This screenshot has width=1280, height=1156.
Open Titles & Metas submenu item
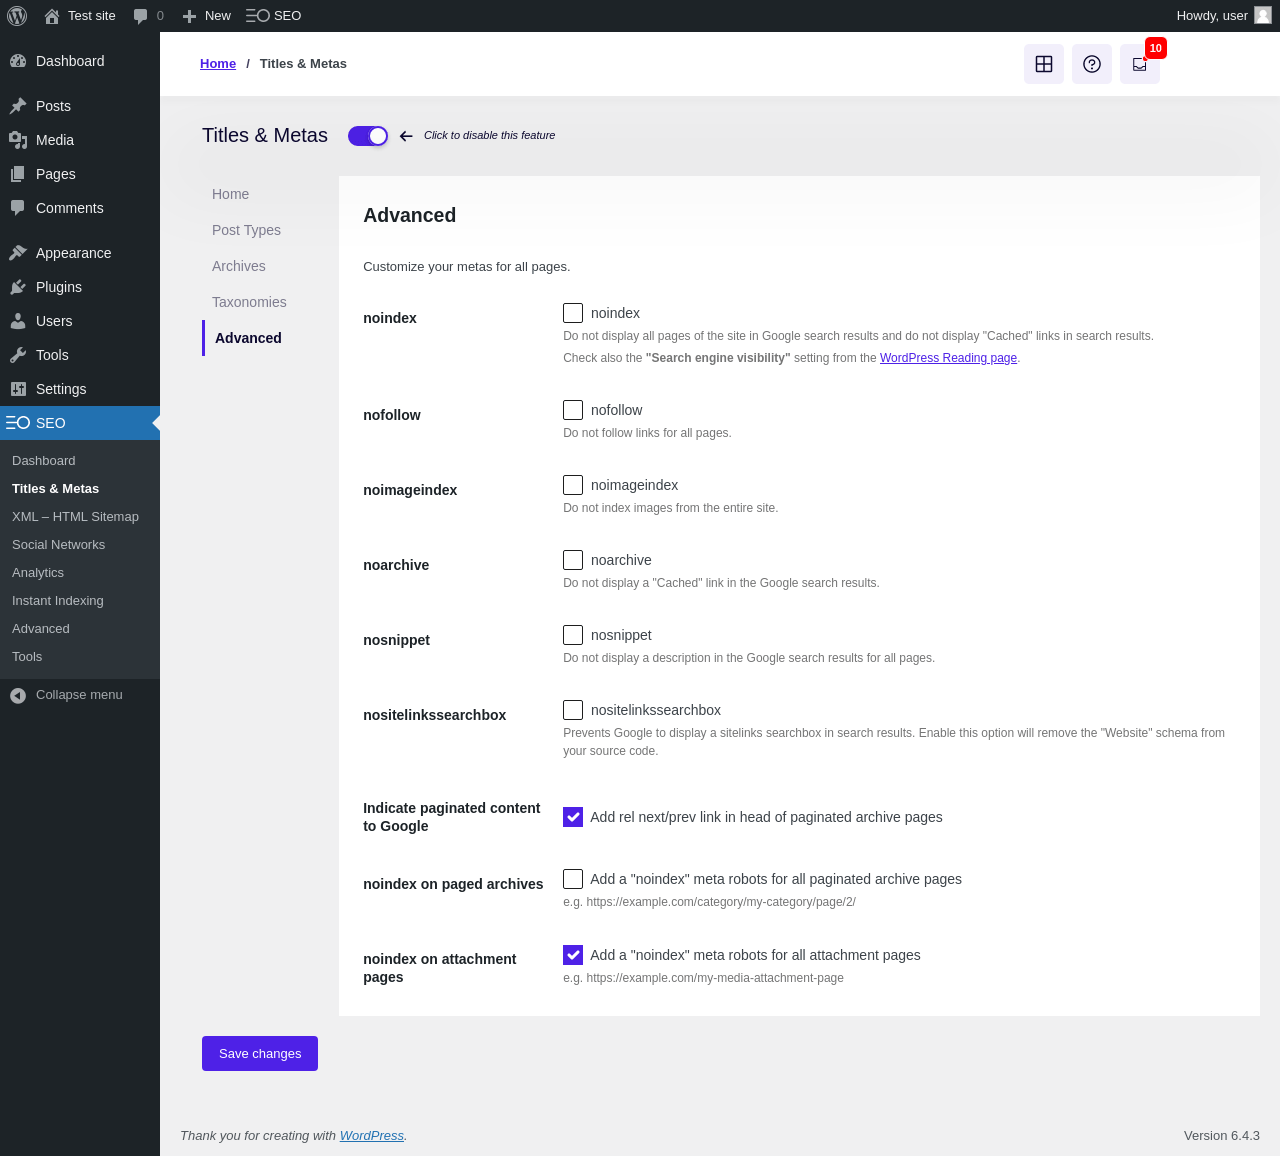(55, 489)
